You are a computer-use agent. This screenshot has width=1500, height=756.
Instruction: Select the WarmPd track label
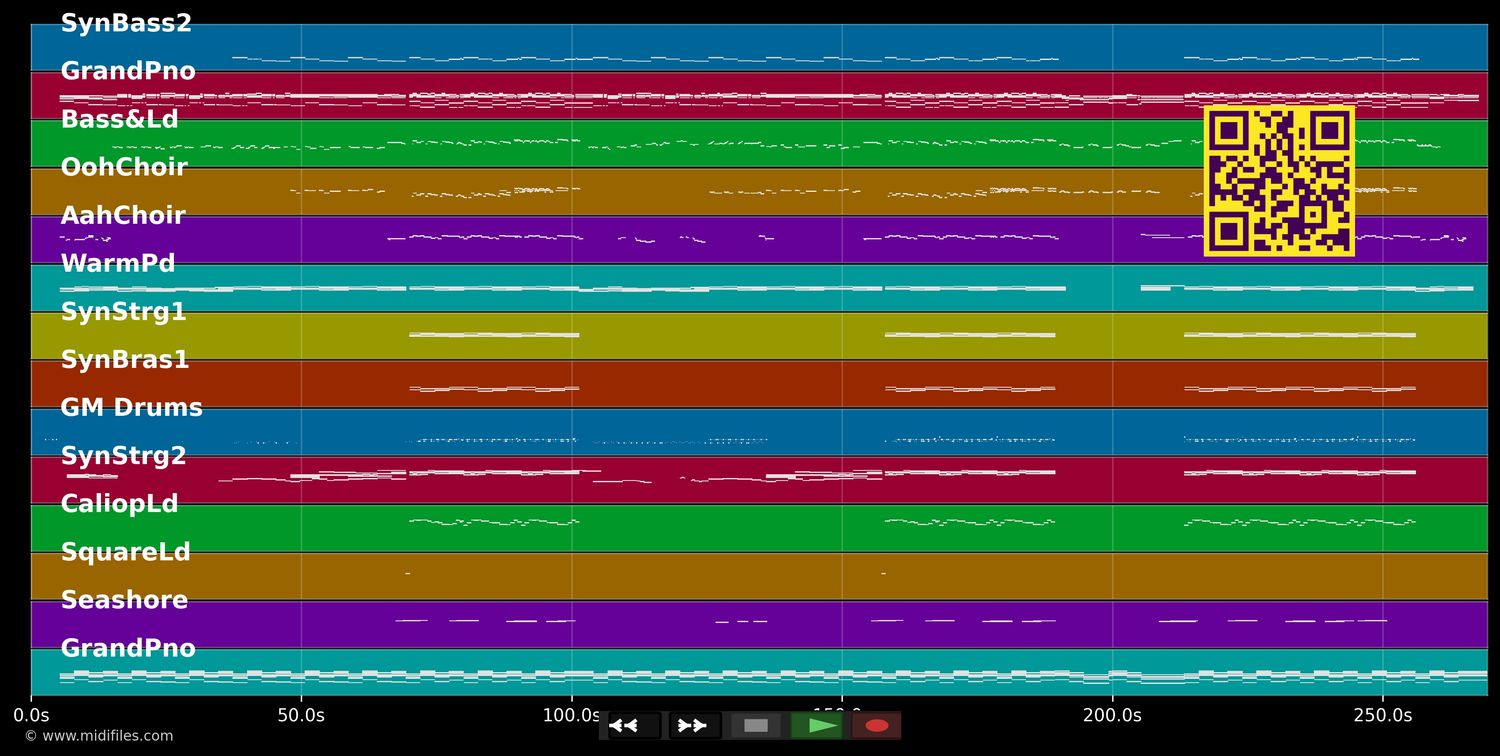pos(118,263)
